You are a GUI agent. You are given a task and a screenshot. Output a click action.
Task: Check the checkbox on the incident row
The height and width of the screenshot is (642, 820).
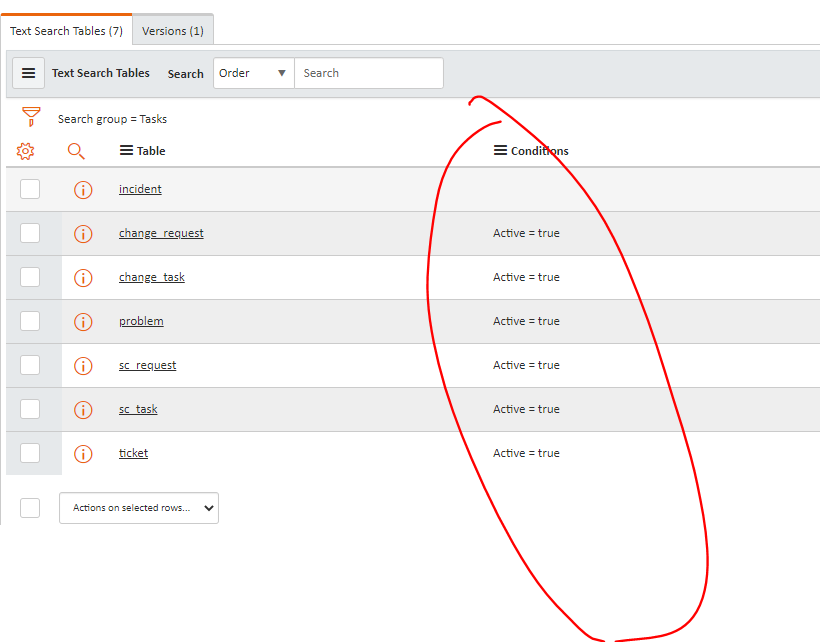coord(29,189)
